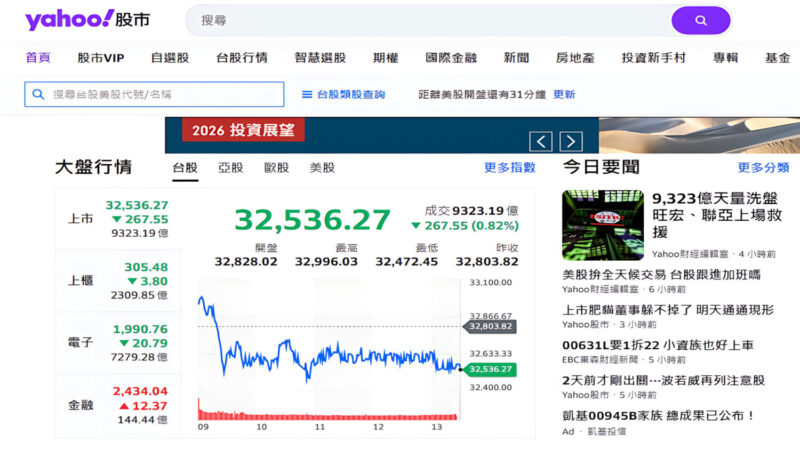
Task: Open the 台股行情 navigation menu
Action: pyautogui.click(x=242, y=58)
